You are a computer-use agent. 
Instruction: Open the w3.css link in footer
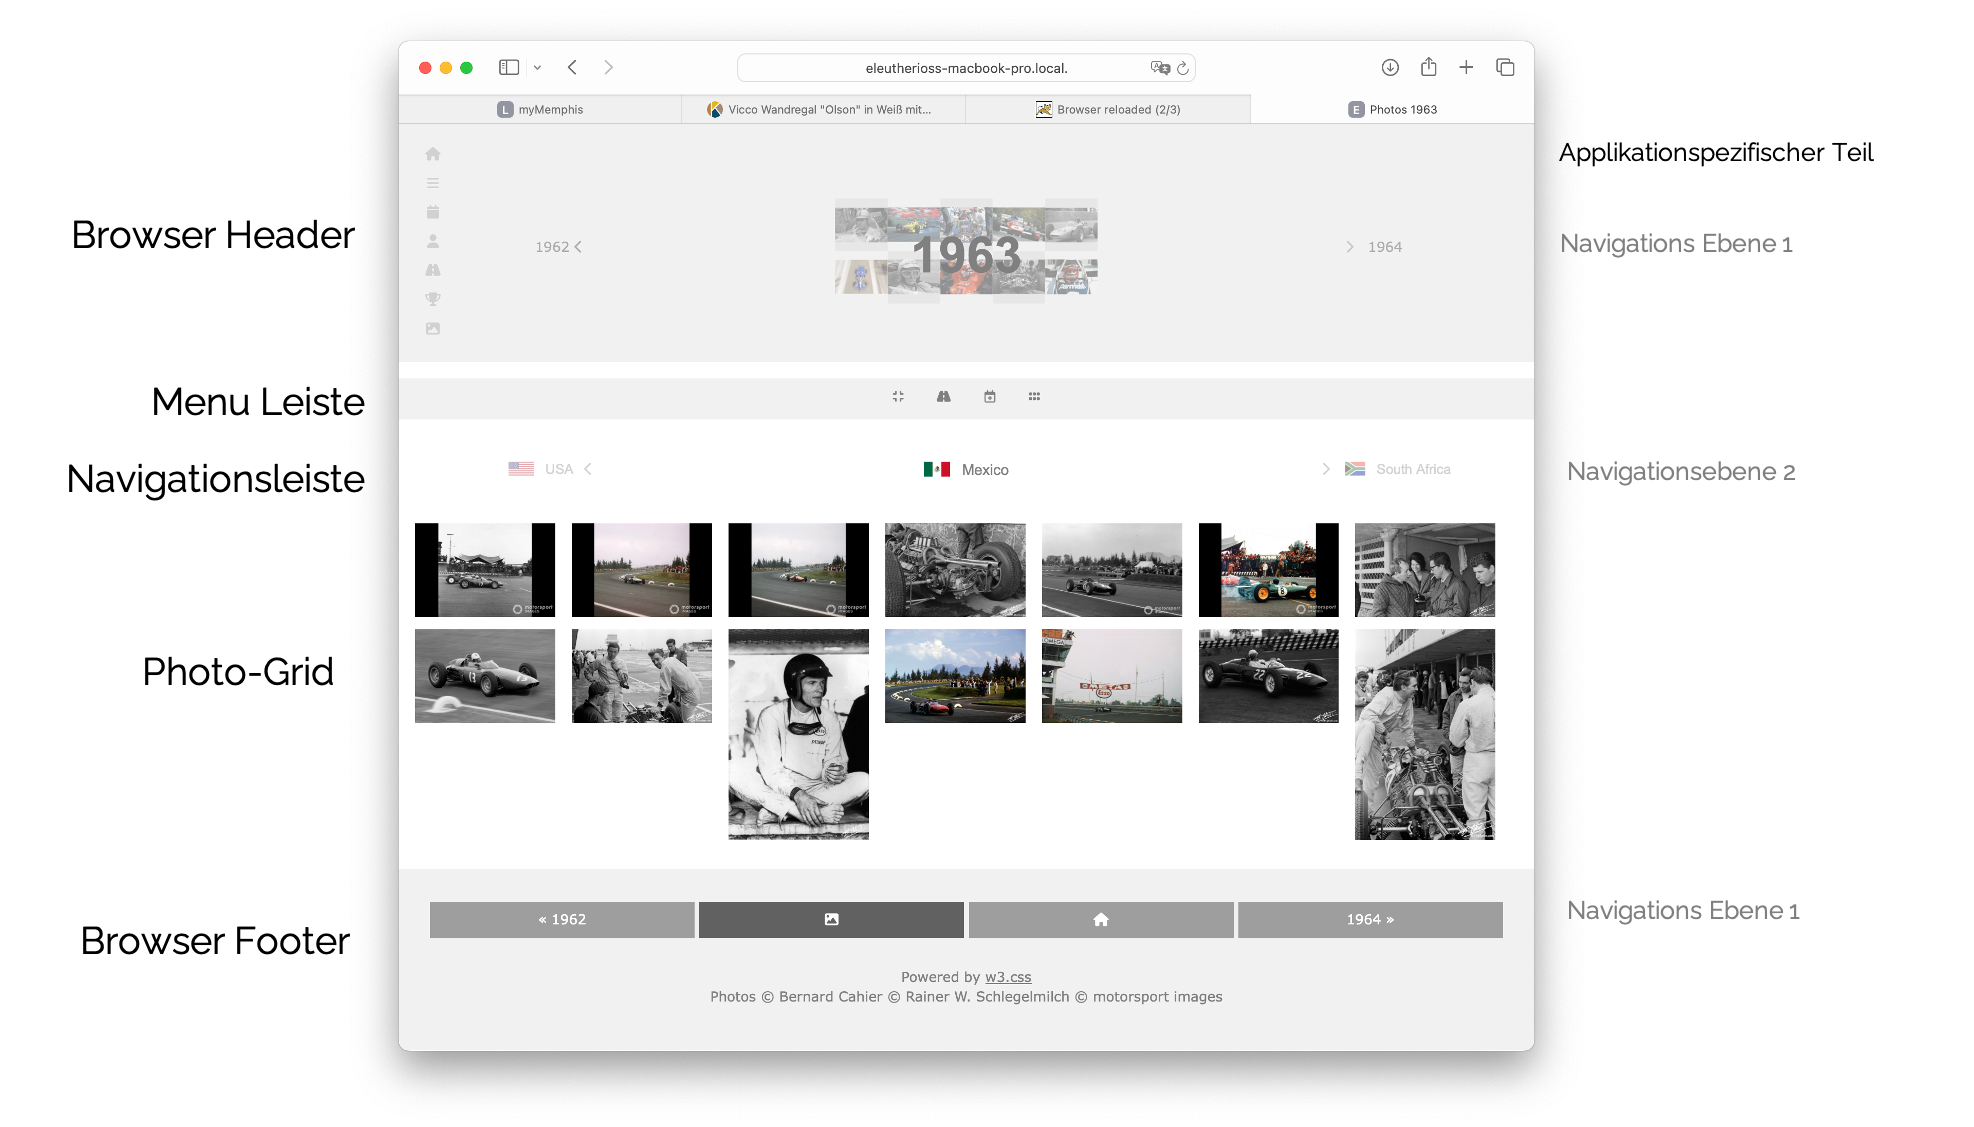click(1007, 977)
